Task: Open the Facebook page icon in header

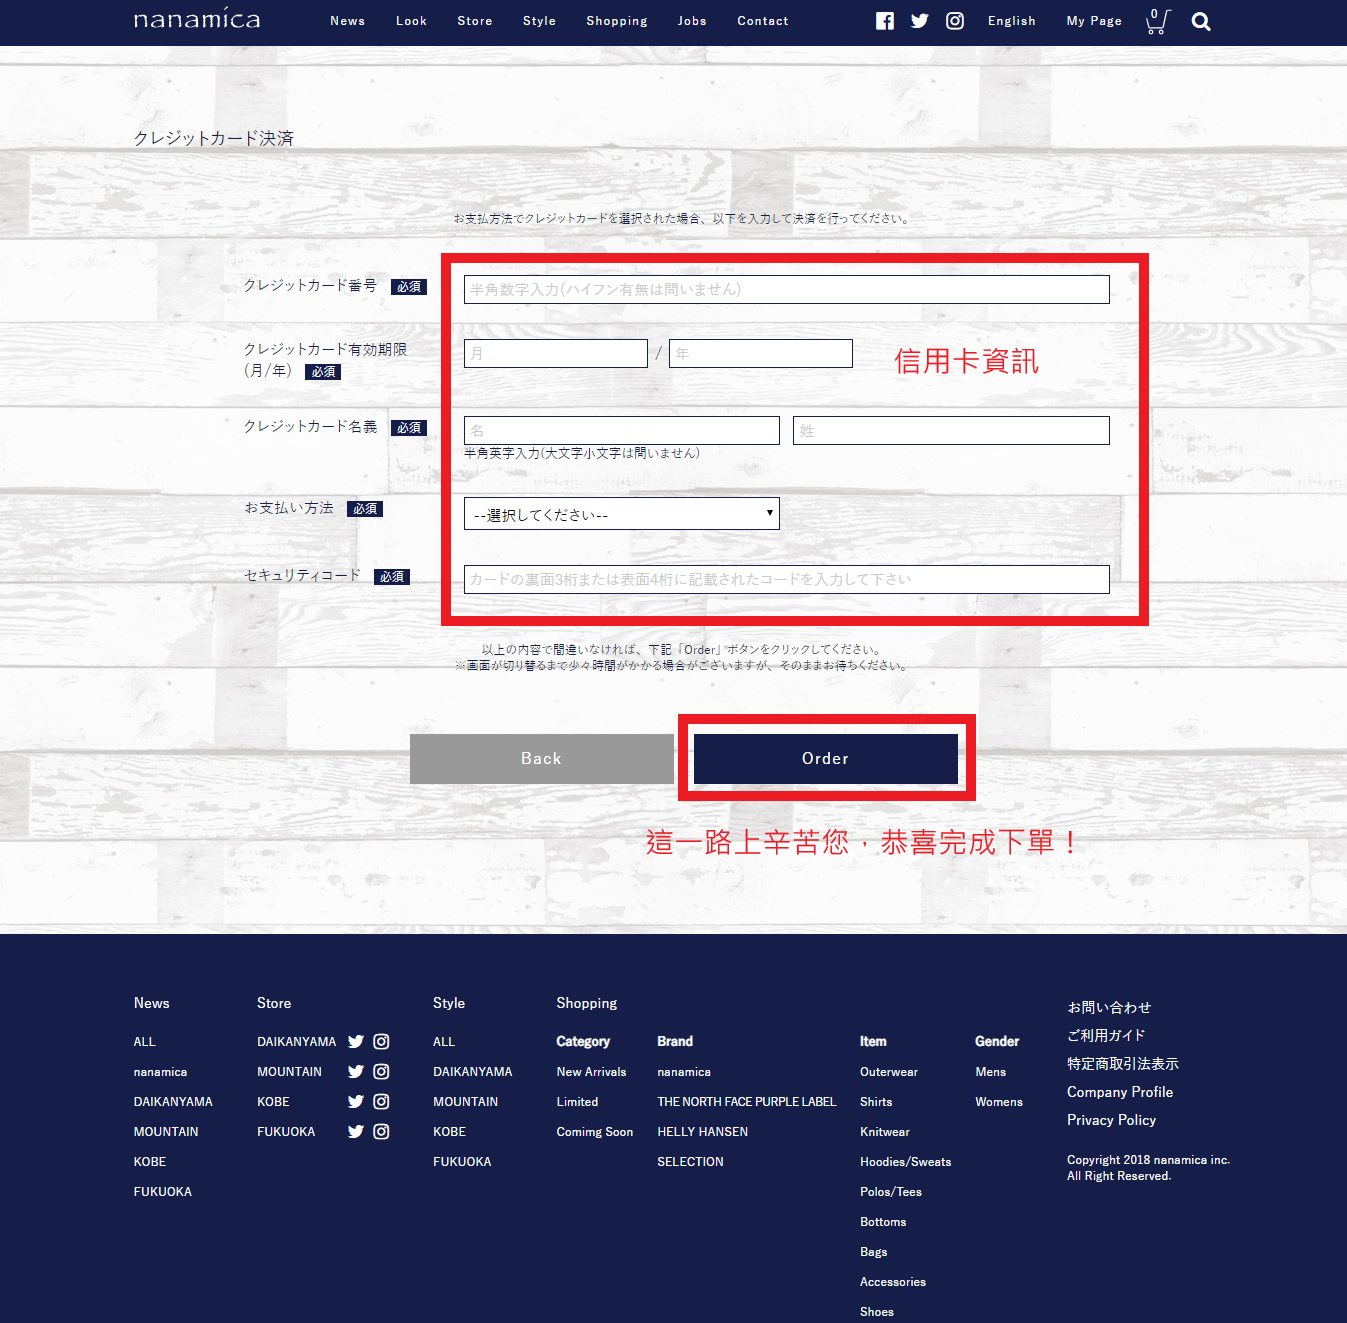Action: (x=884, y=21)
